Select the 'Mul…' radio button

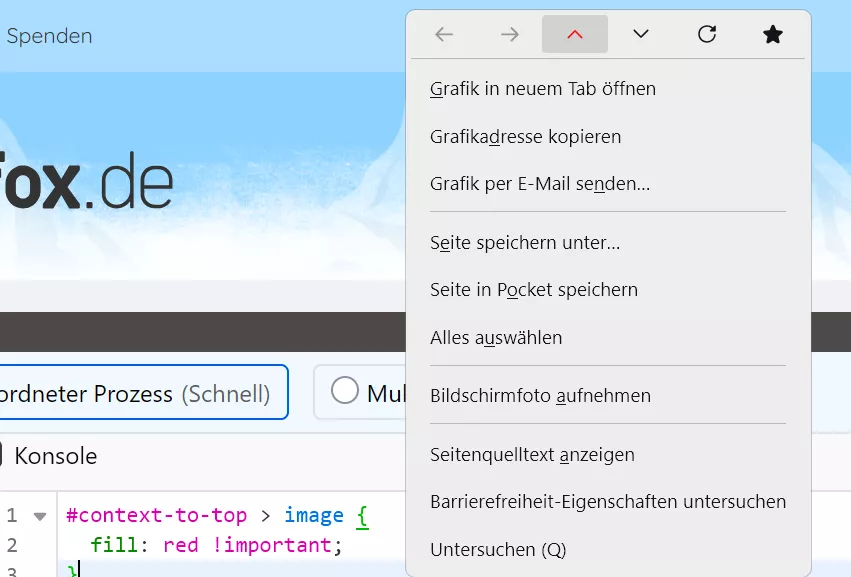pyautogui.click(x=345, y=390)
